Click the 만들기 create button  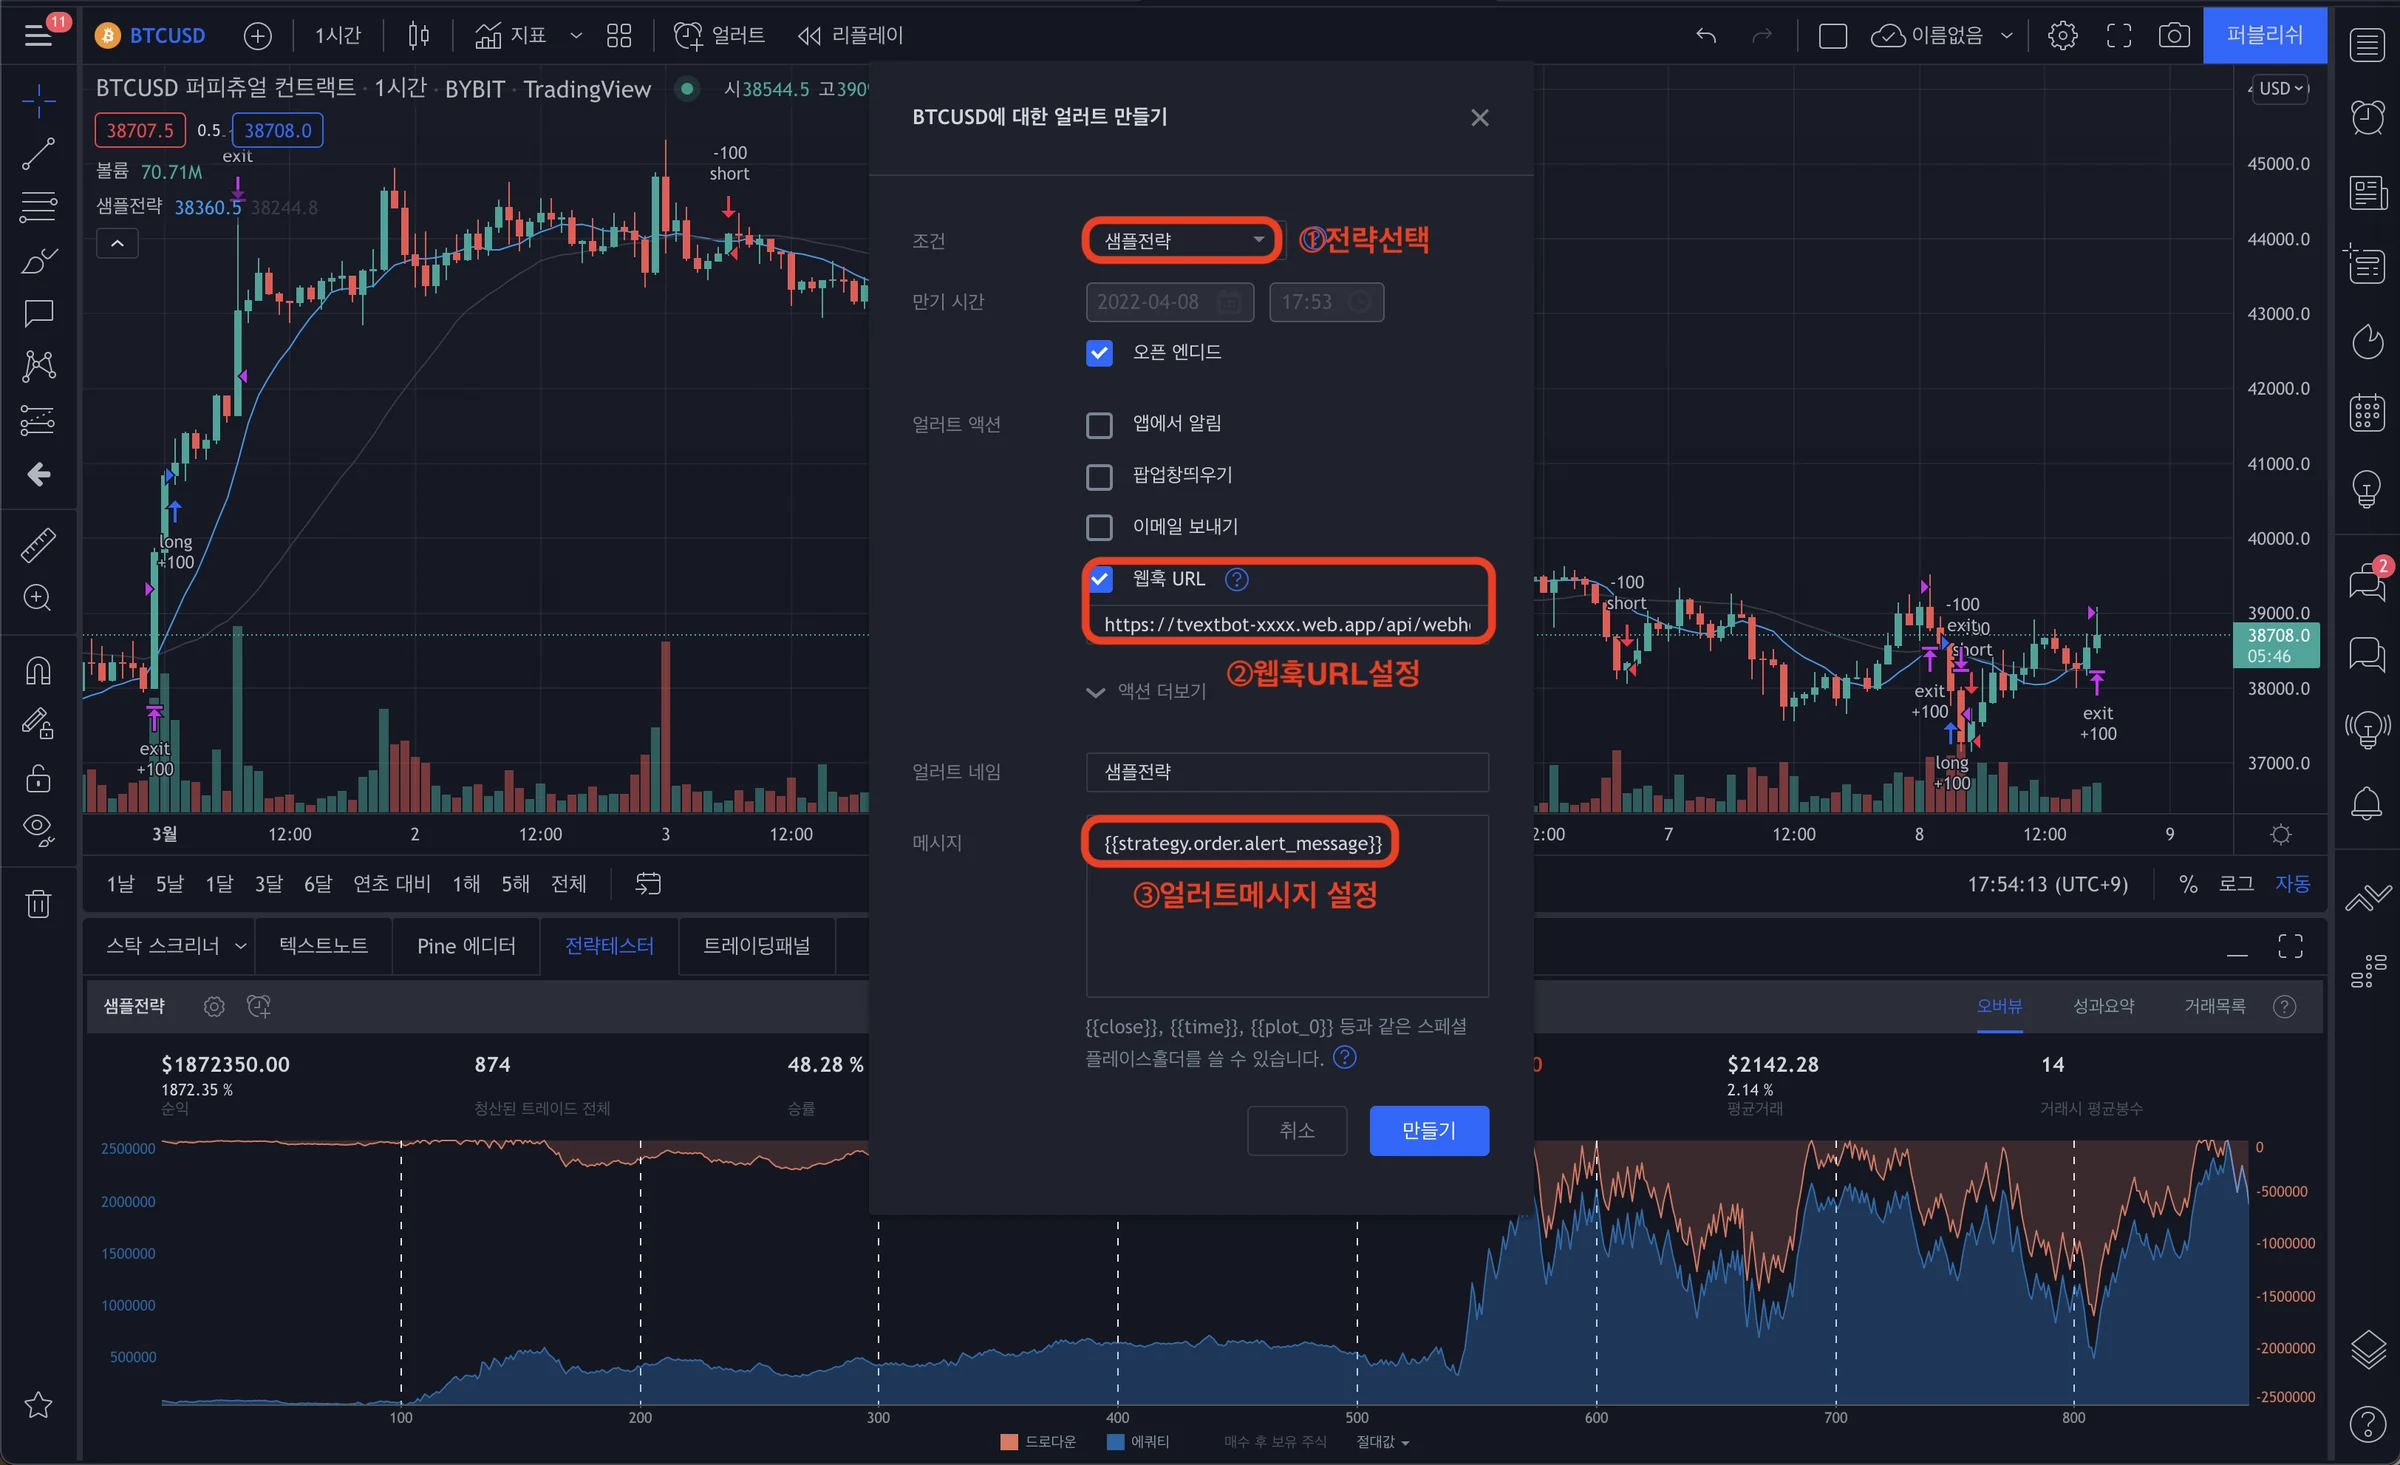click(1429, 1131)
